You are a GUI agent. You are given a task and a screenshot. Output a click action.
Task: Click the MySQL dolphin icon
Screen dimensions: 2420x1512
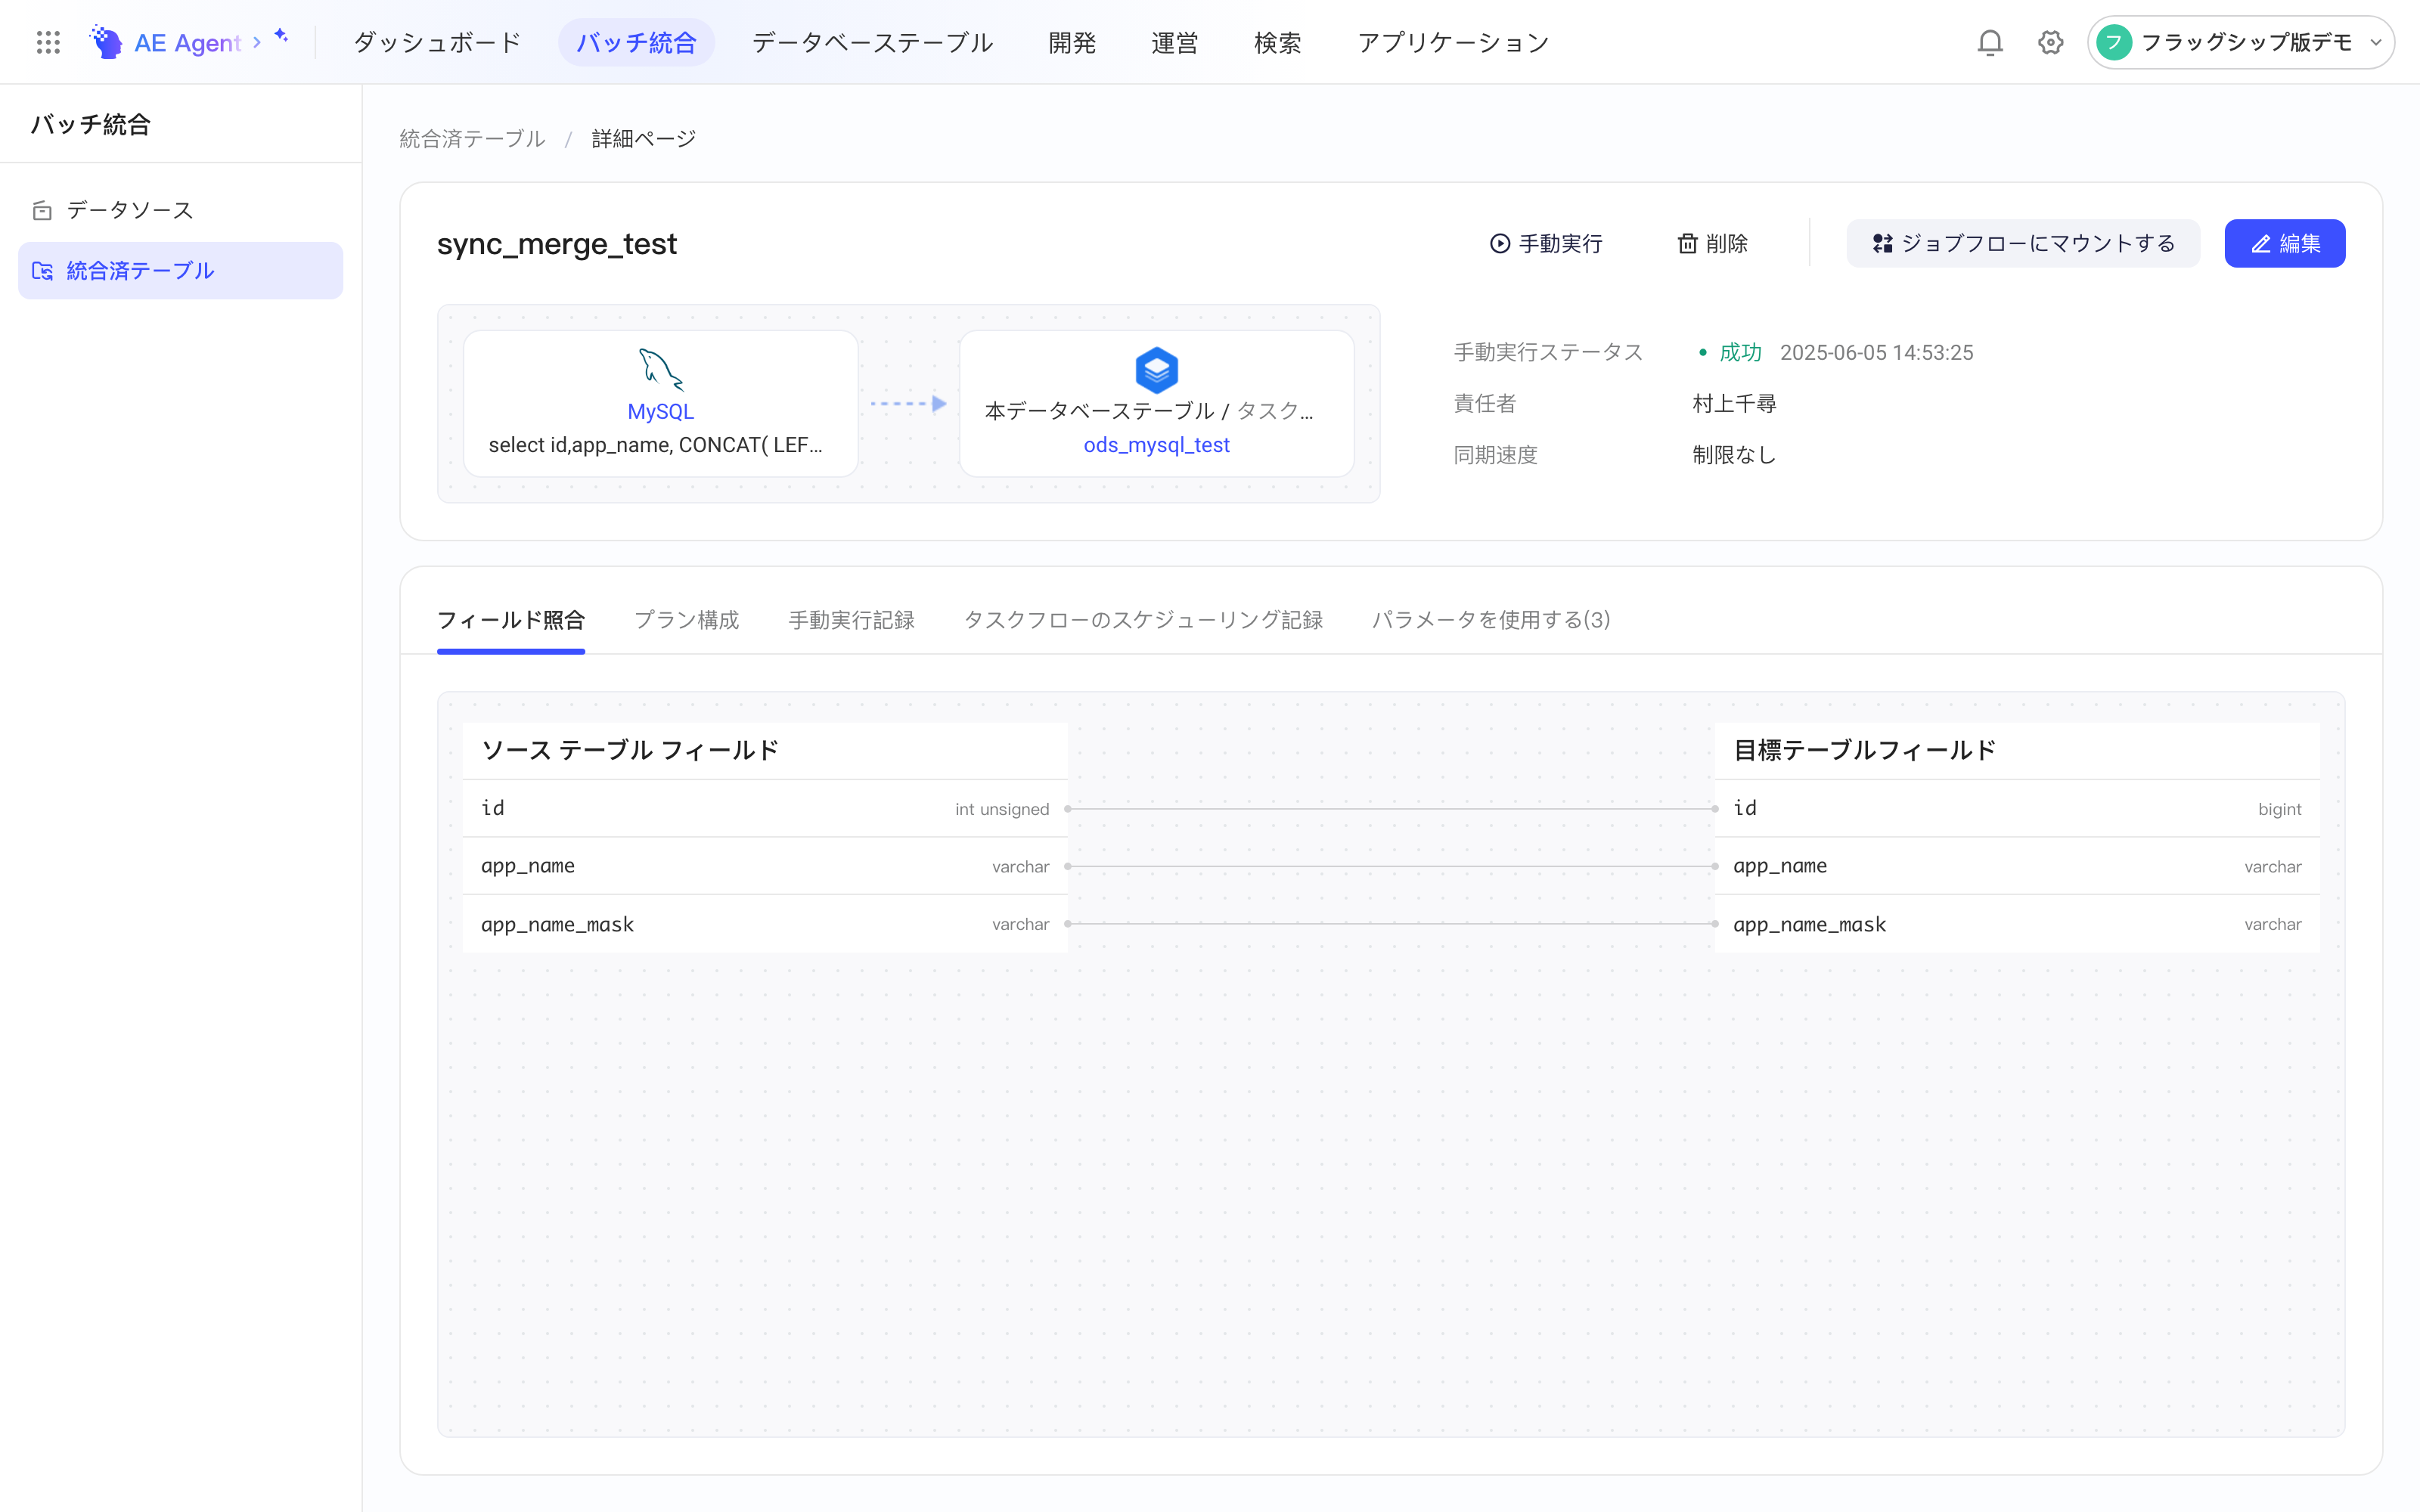660,369
